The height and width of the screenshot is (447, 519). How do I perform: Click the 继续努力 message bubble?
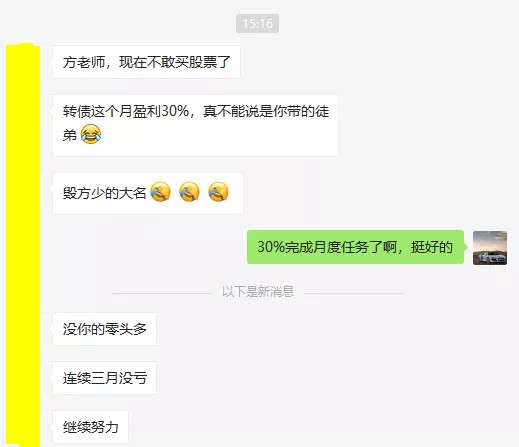(90, 427)
